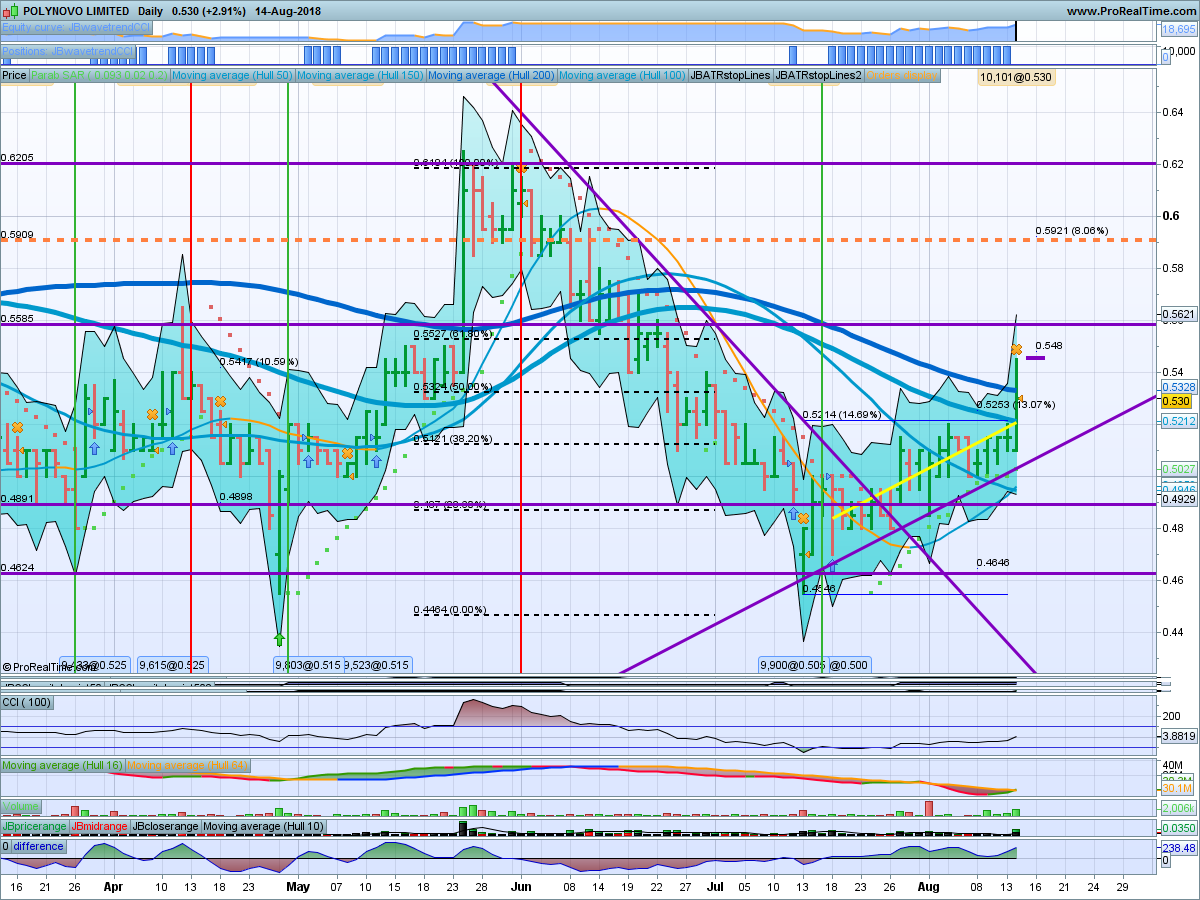Open JBATRstopLines indicator label

click(730, 75)
